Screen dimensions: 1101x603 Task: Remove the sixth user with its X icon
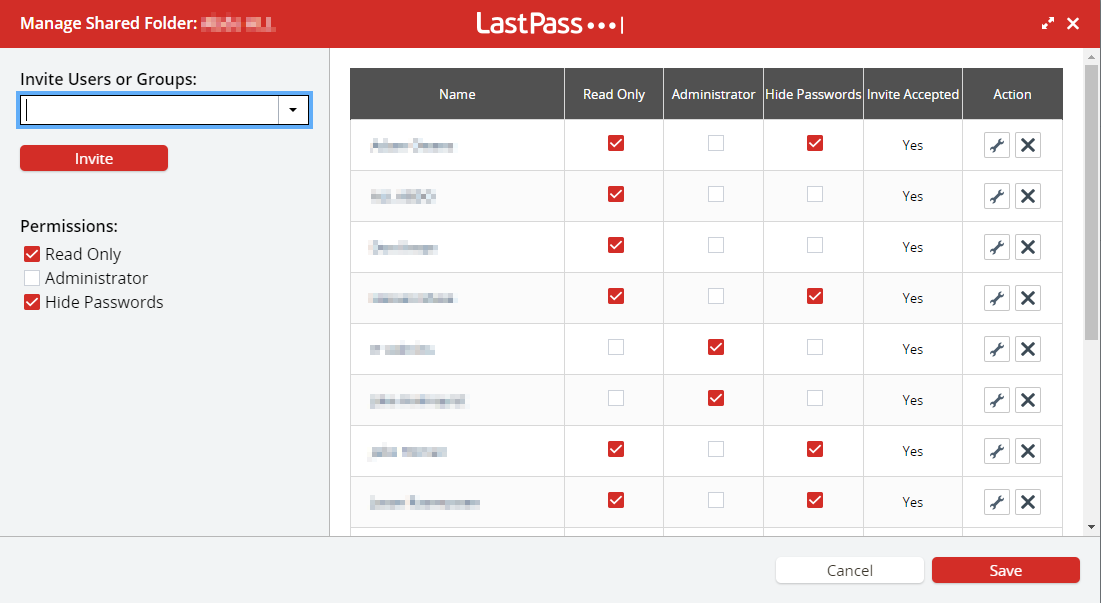pos(1027,400)
